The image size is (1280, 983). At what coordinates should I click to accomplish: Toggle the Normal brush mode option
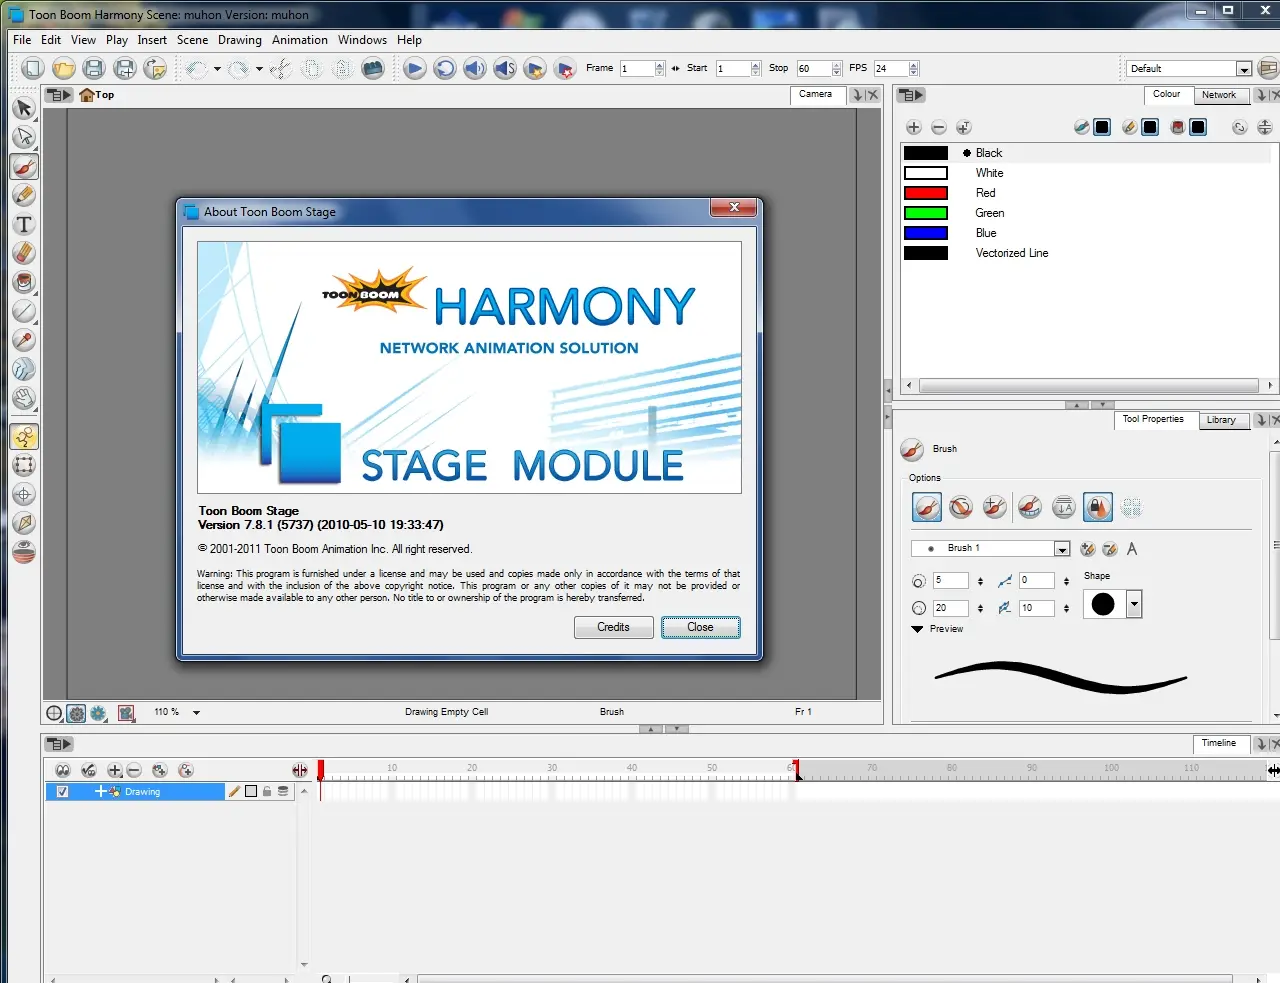[927, 508]
